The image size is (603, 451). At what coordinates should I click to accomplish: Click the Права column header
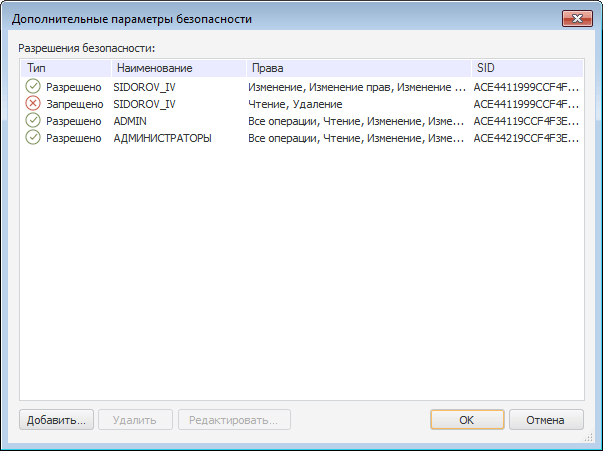357,68
